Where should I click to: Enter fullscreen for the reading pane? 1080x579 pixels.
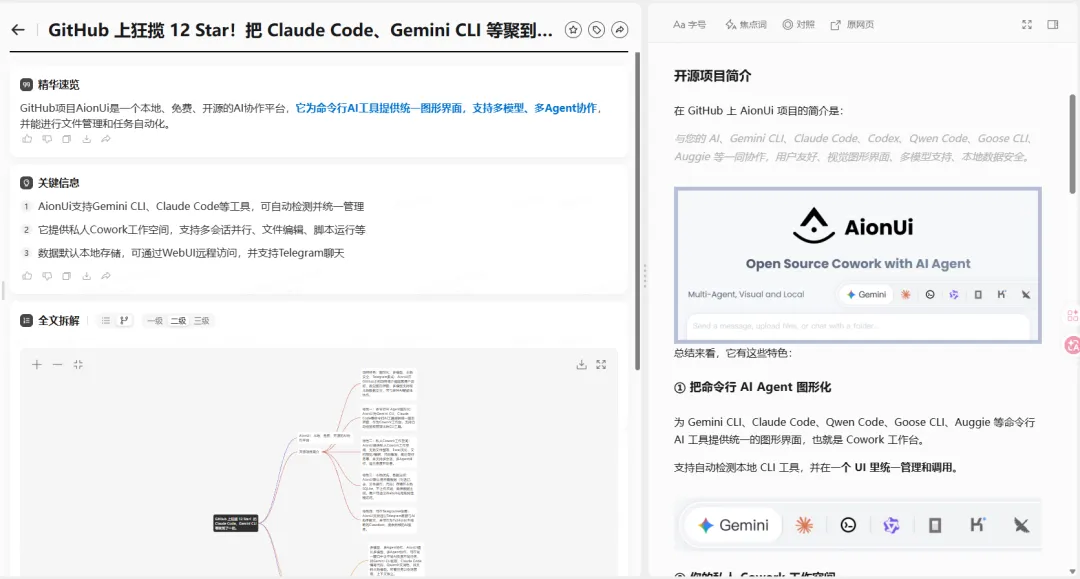pos(1027,25)
